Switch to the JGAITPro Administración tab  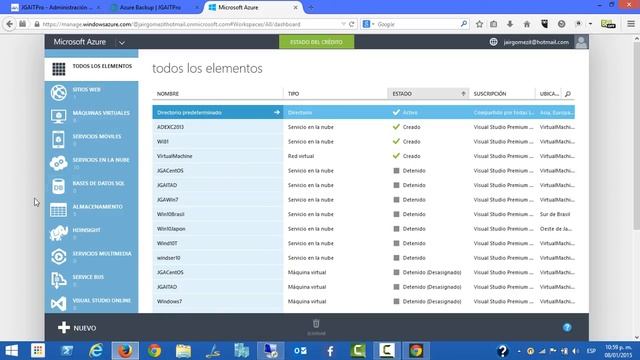click(55, 7)
